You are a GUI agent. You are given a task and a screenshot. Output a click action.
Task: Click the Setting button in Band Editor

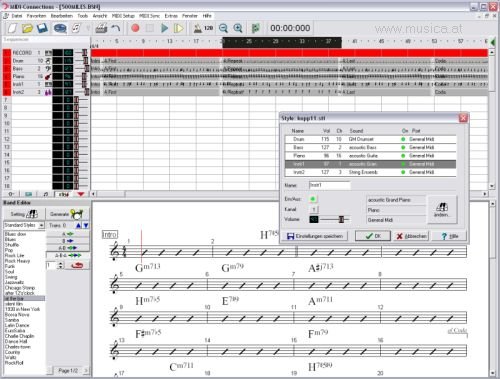point(24,214)
